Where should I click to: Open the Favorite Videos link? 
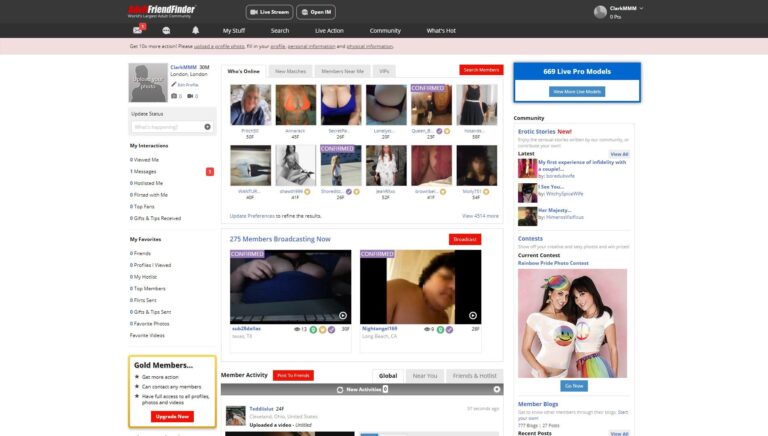point(147,336)
